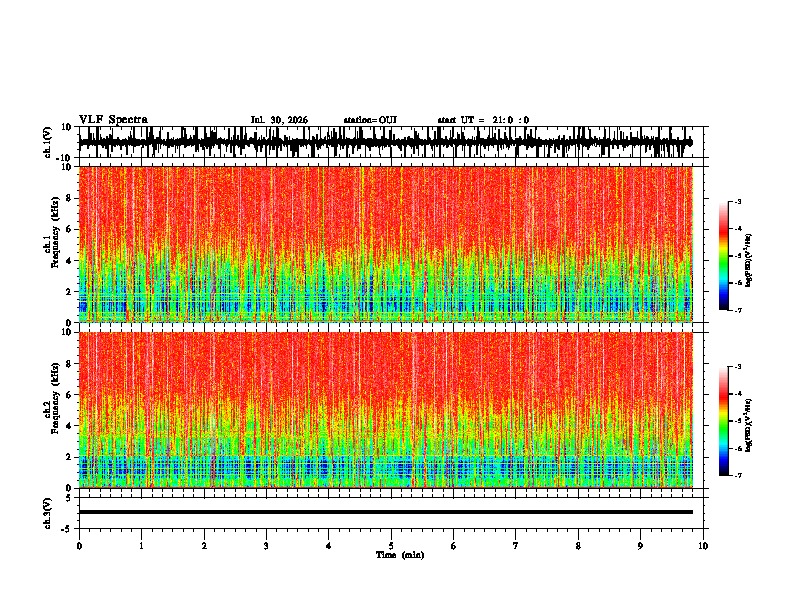Click the "station=OUI" header label
The width and height of the screenshot is (792, 612).
370,120
